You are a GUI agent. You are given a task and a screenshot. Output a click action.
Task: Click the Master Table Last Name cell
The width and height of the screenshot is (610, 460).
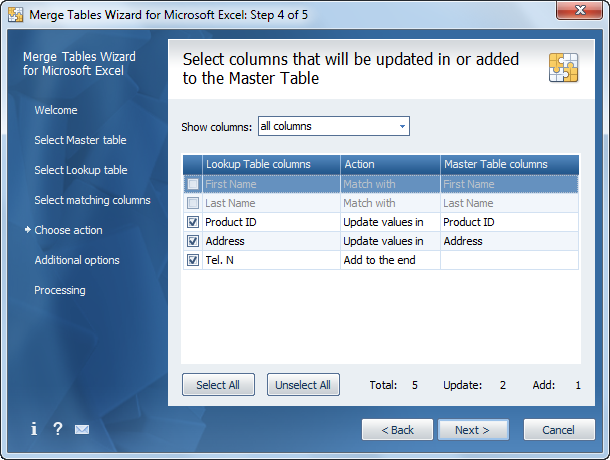[510, 203]
